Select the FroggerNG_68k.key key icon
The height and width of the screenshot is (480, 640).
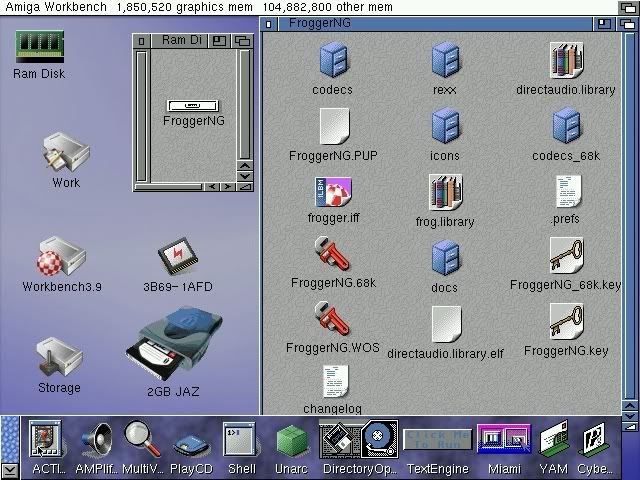tap(566, 257)
